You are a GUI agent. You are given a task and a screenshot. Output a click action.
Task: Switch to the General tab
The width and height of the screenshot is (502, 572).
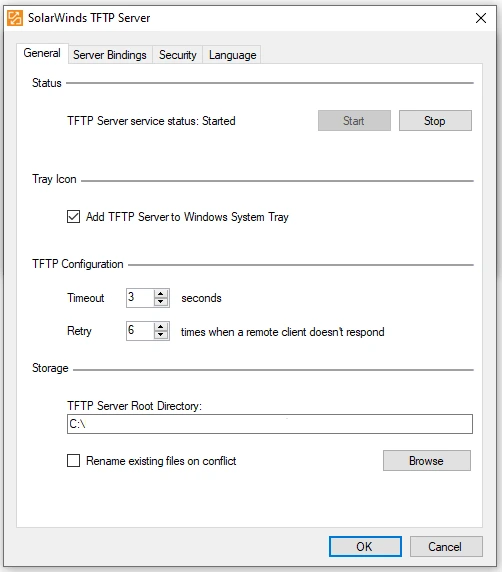point(42,53)
